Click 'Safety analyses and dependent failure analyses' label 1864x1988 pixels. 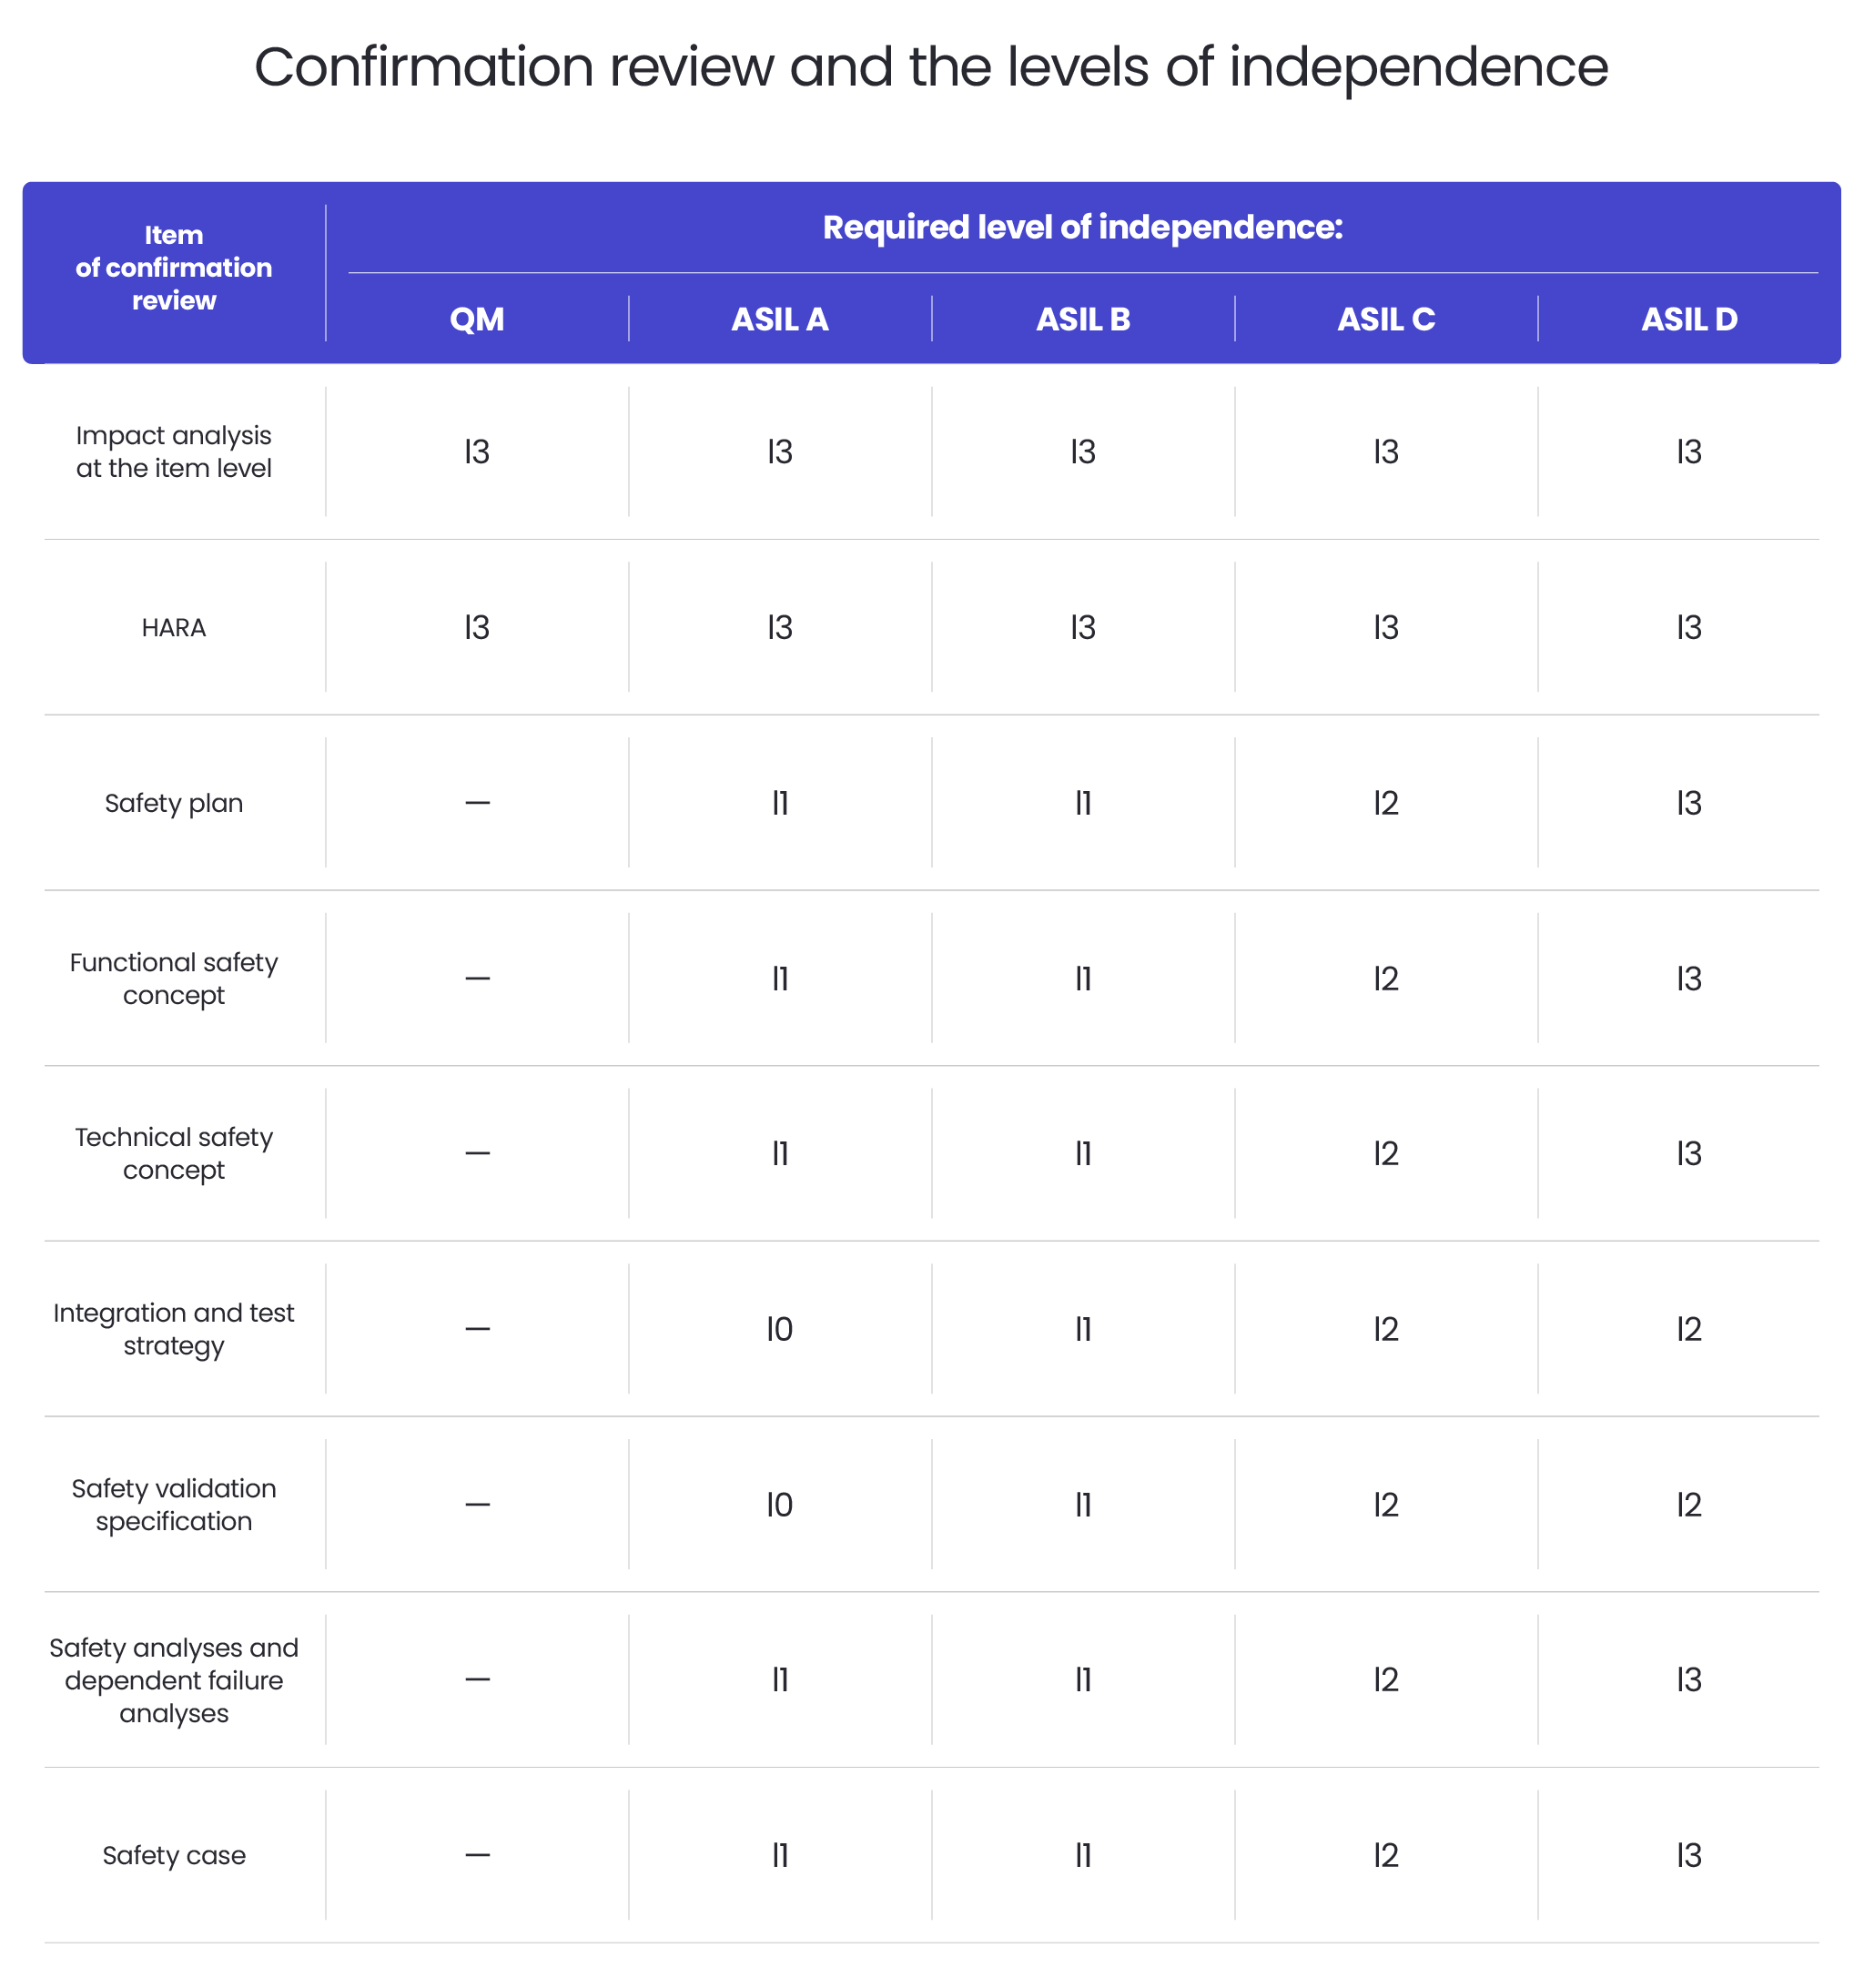[174, 1680]
